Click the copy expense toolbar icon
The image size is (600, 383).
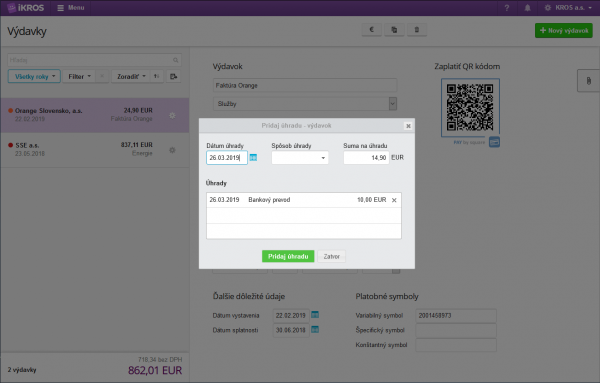(x=394, y=29)
